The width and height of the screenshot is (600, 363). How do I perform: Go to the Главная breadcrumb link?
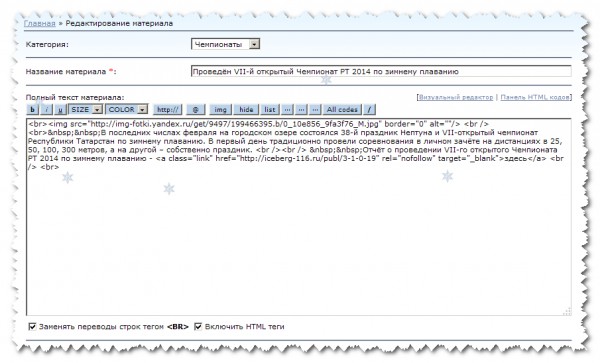(x=40, y=23)
